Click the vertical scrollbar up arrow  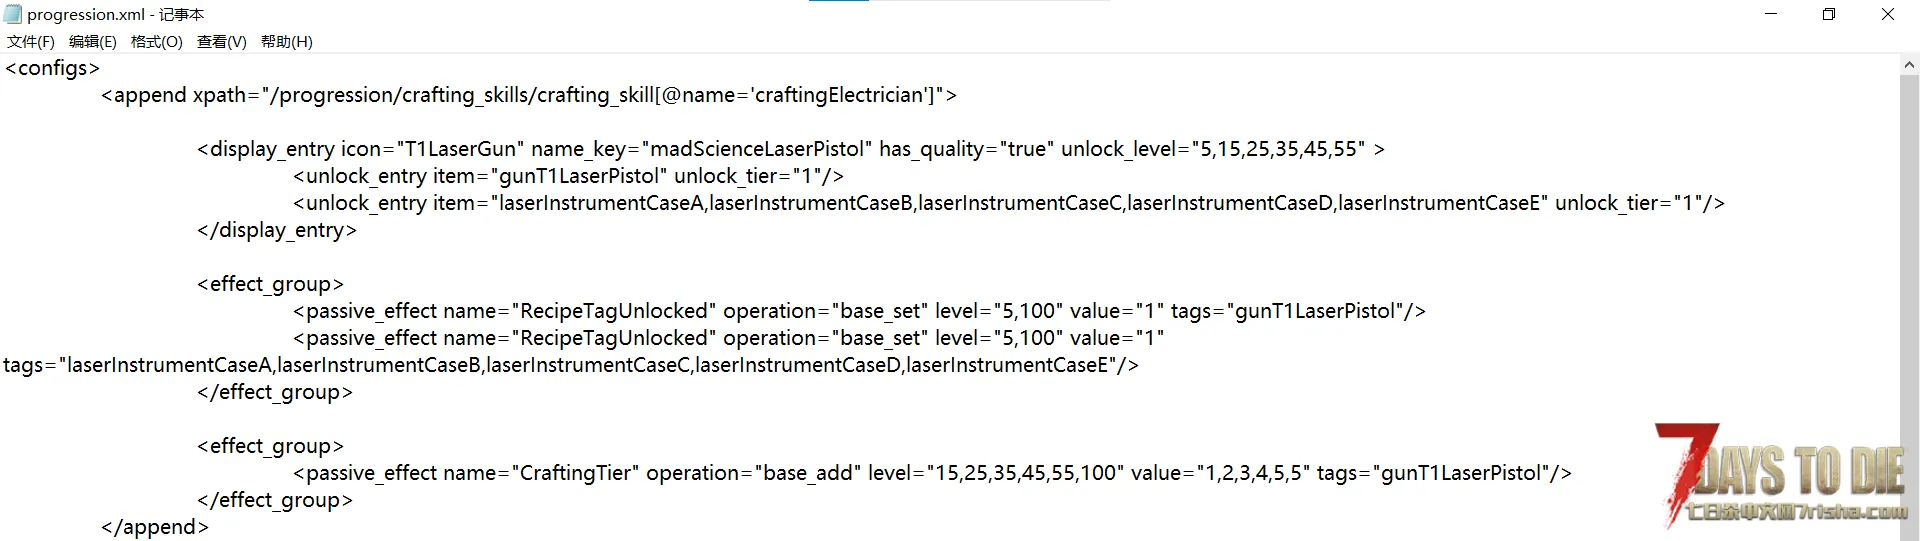(1909, 65)
